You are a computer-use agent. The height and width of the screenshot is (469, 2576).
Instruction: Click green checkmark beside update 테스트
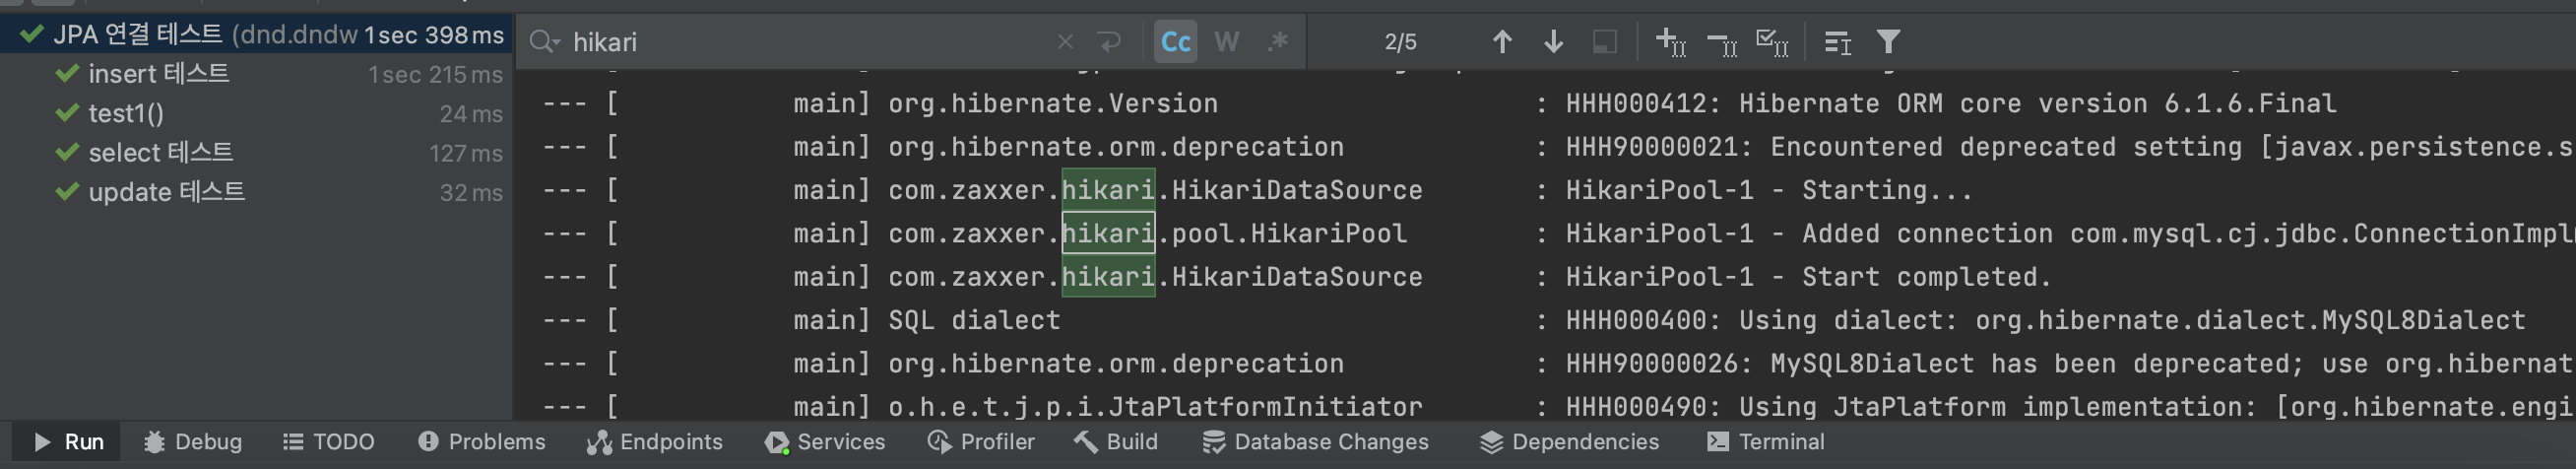67,191
